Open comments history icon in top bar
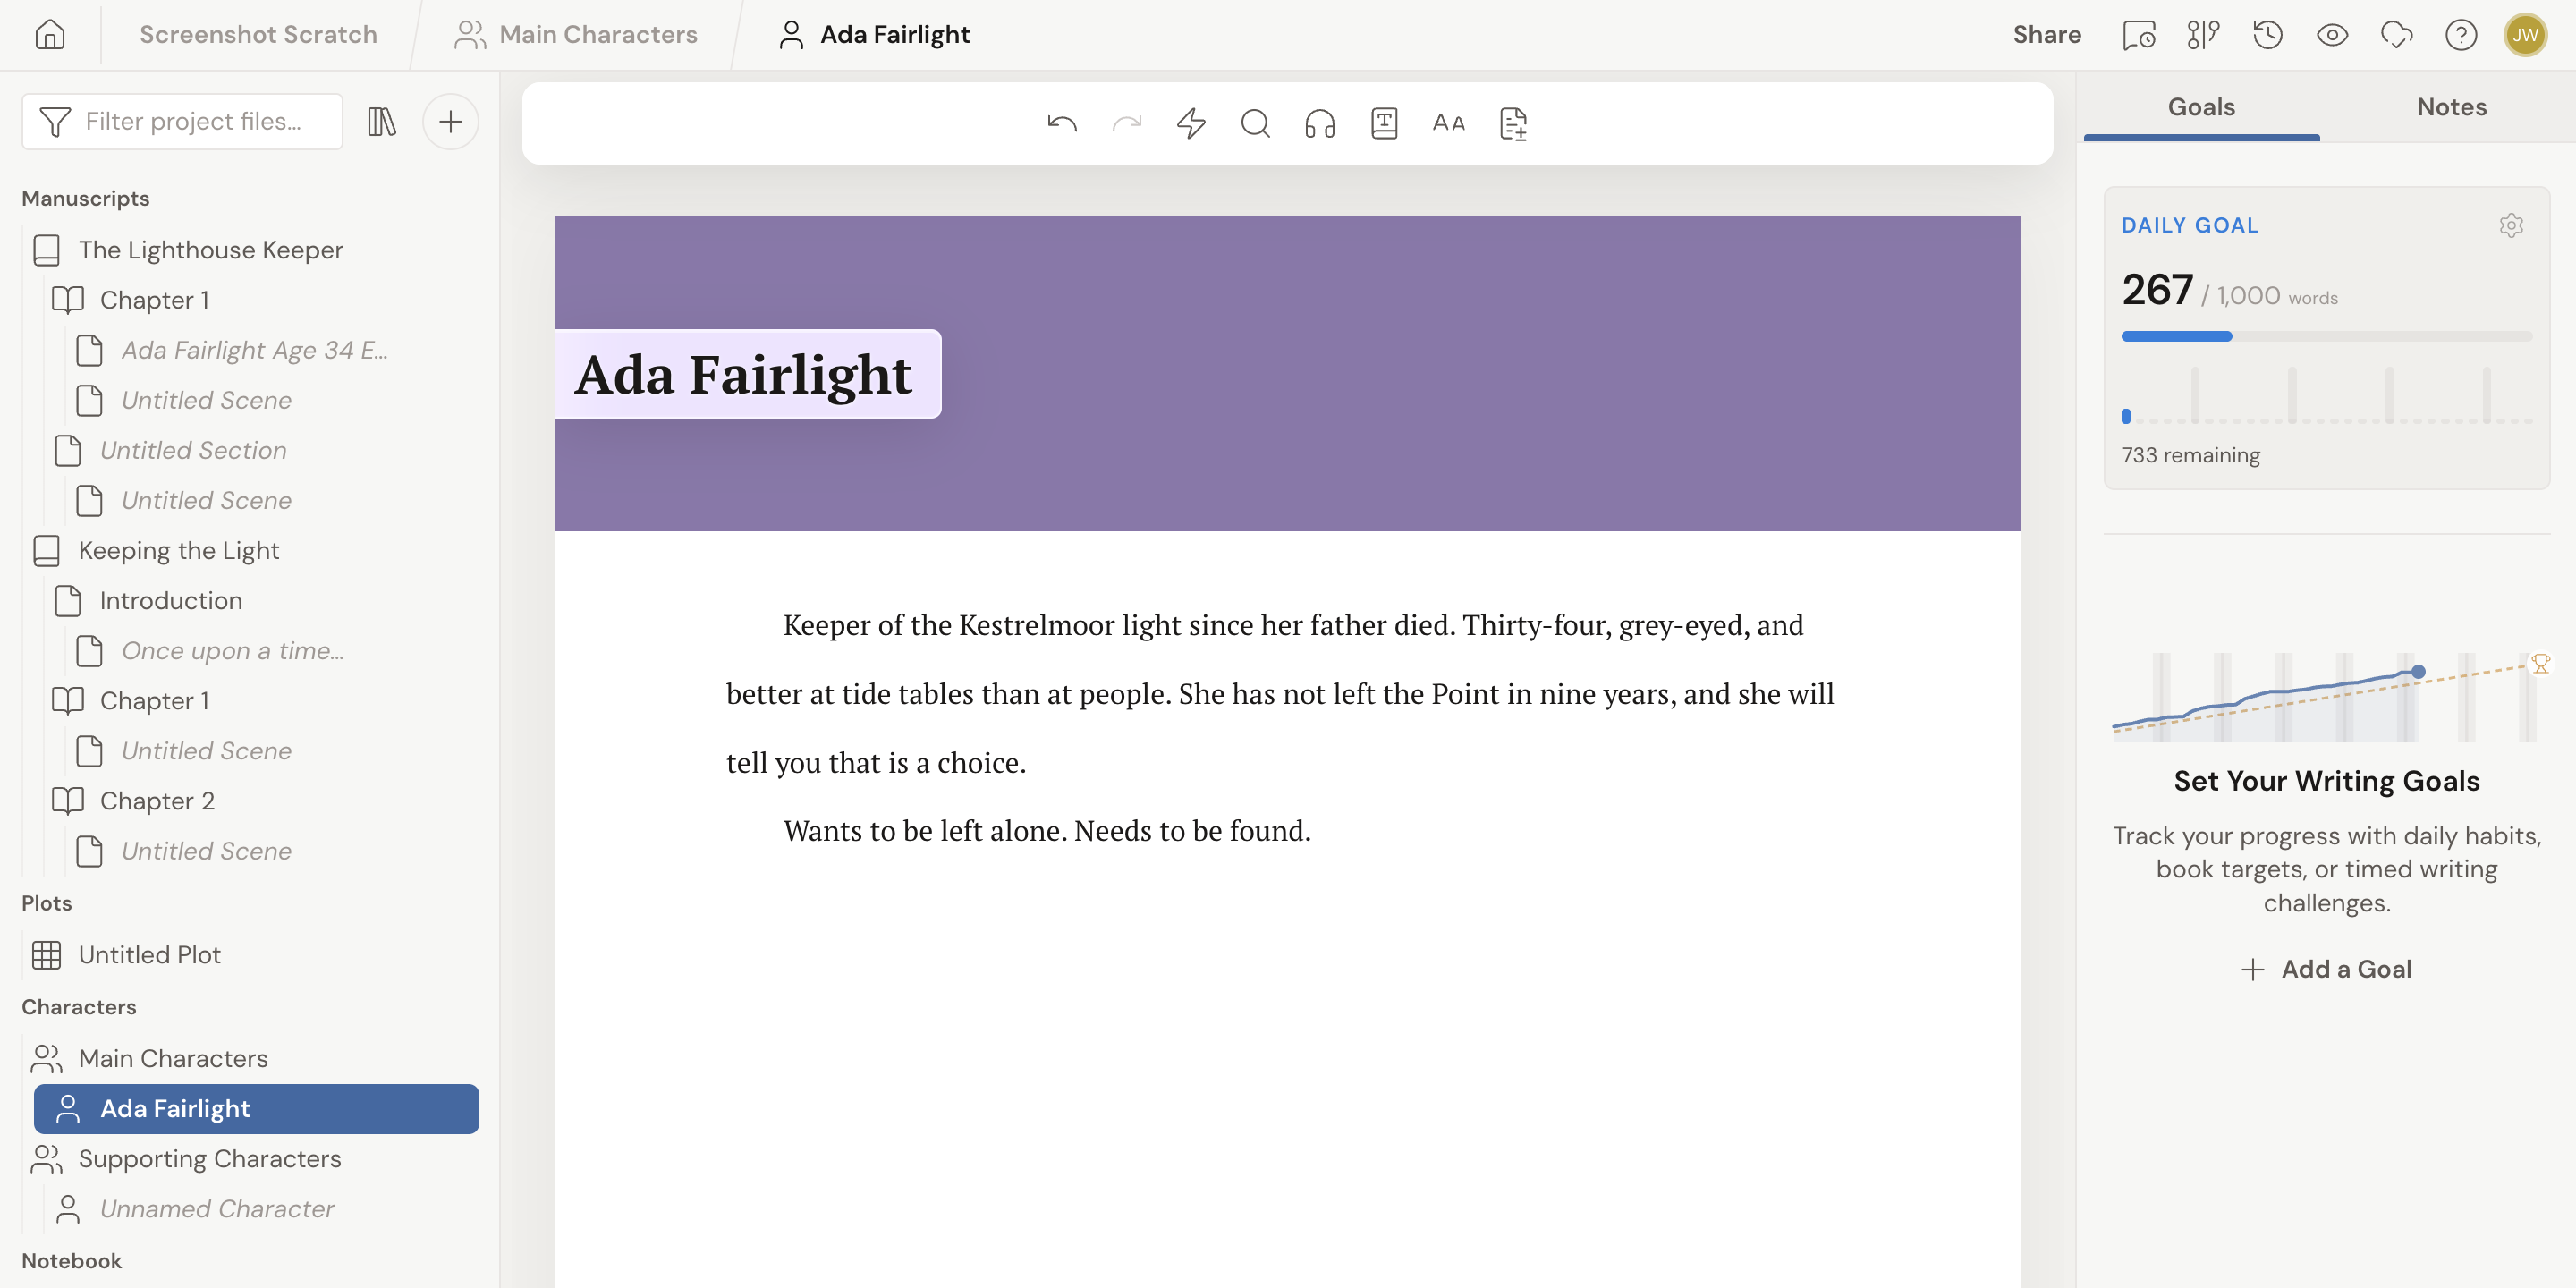Viewport: 2576px width, 1288px height. [2139, 35]
